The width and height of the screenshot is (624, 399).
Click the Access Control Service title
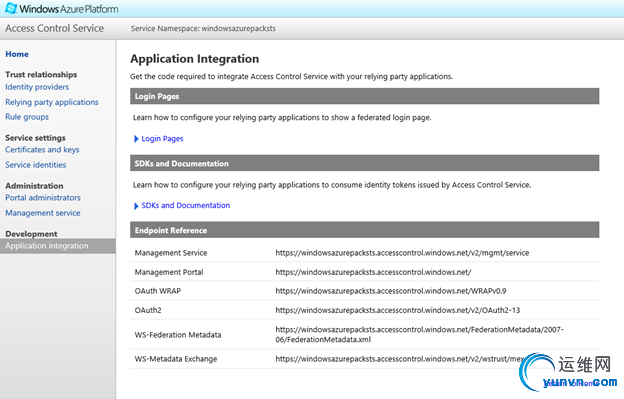55,28
